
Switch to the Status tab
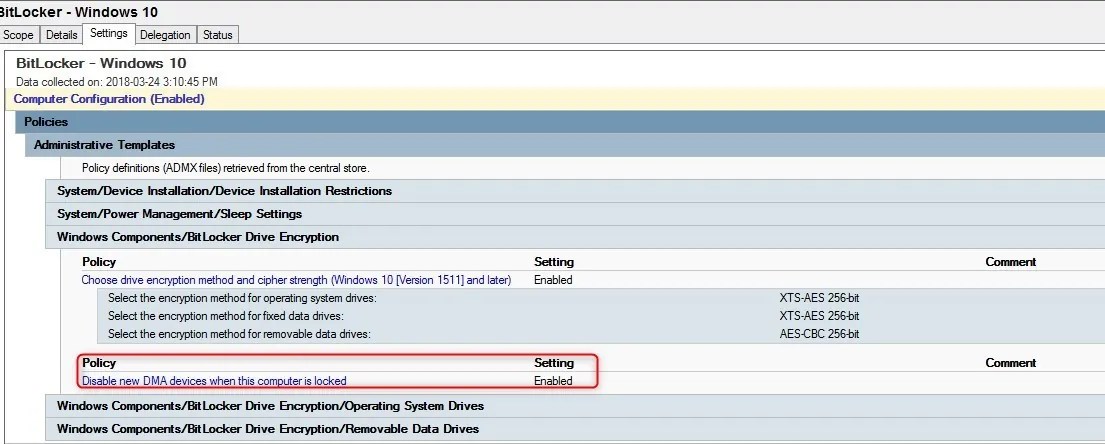coord(218,35)
